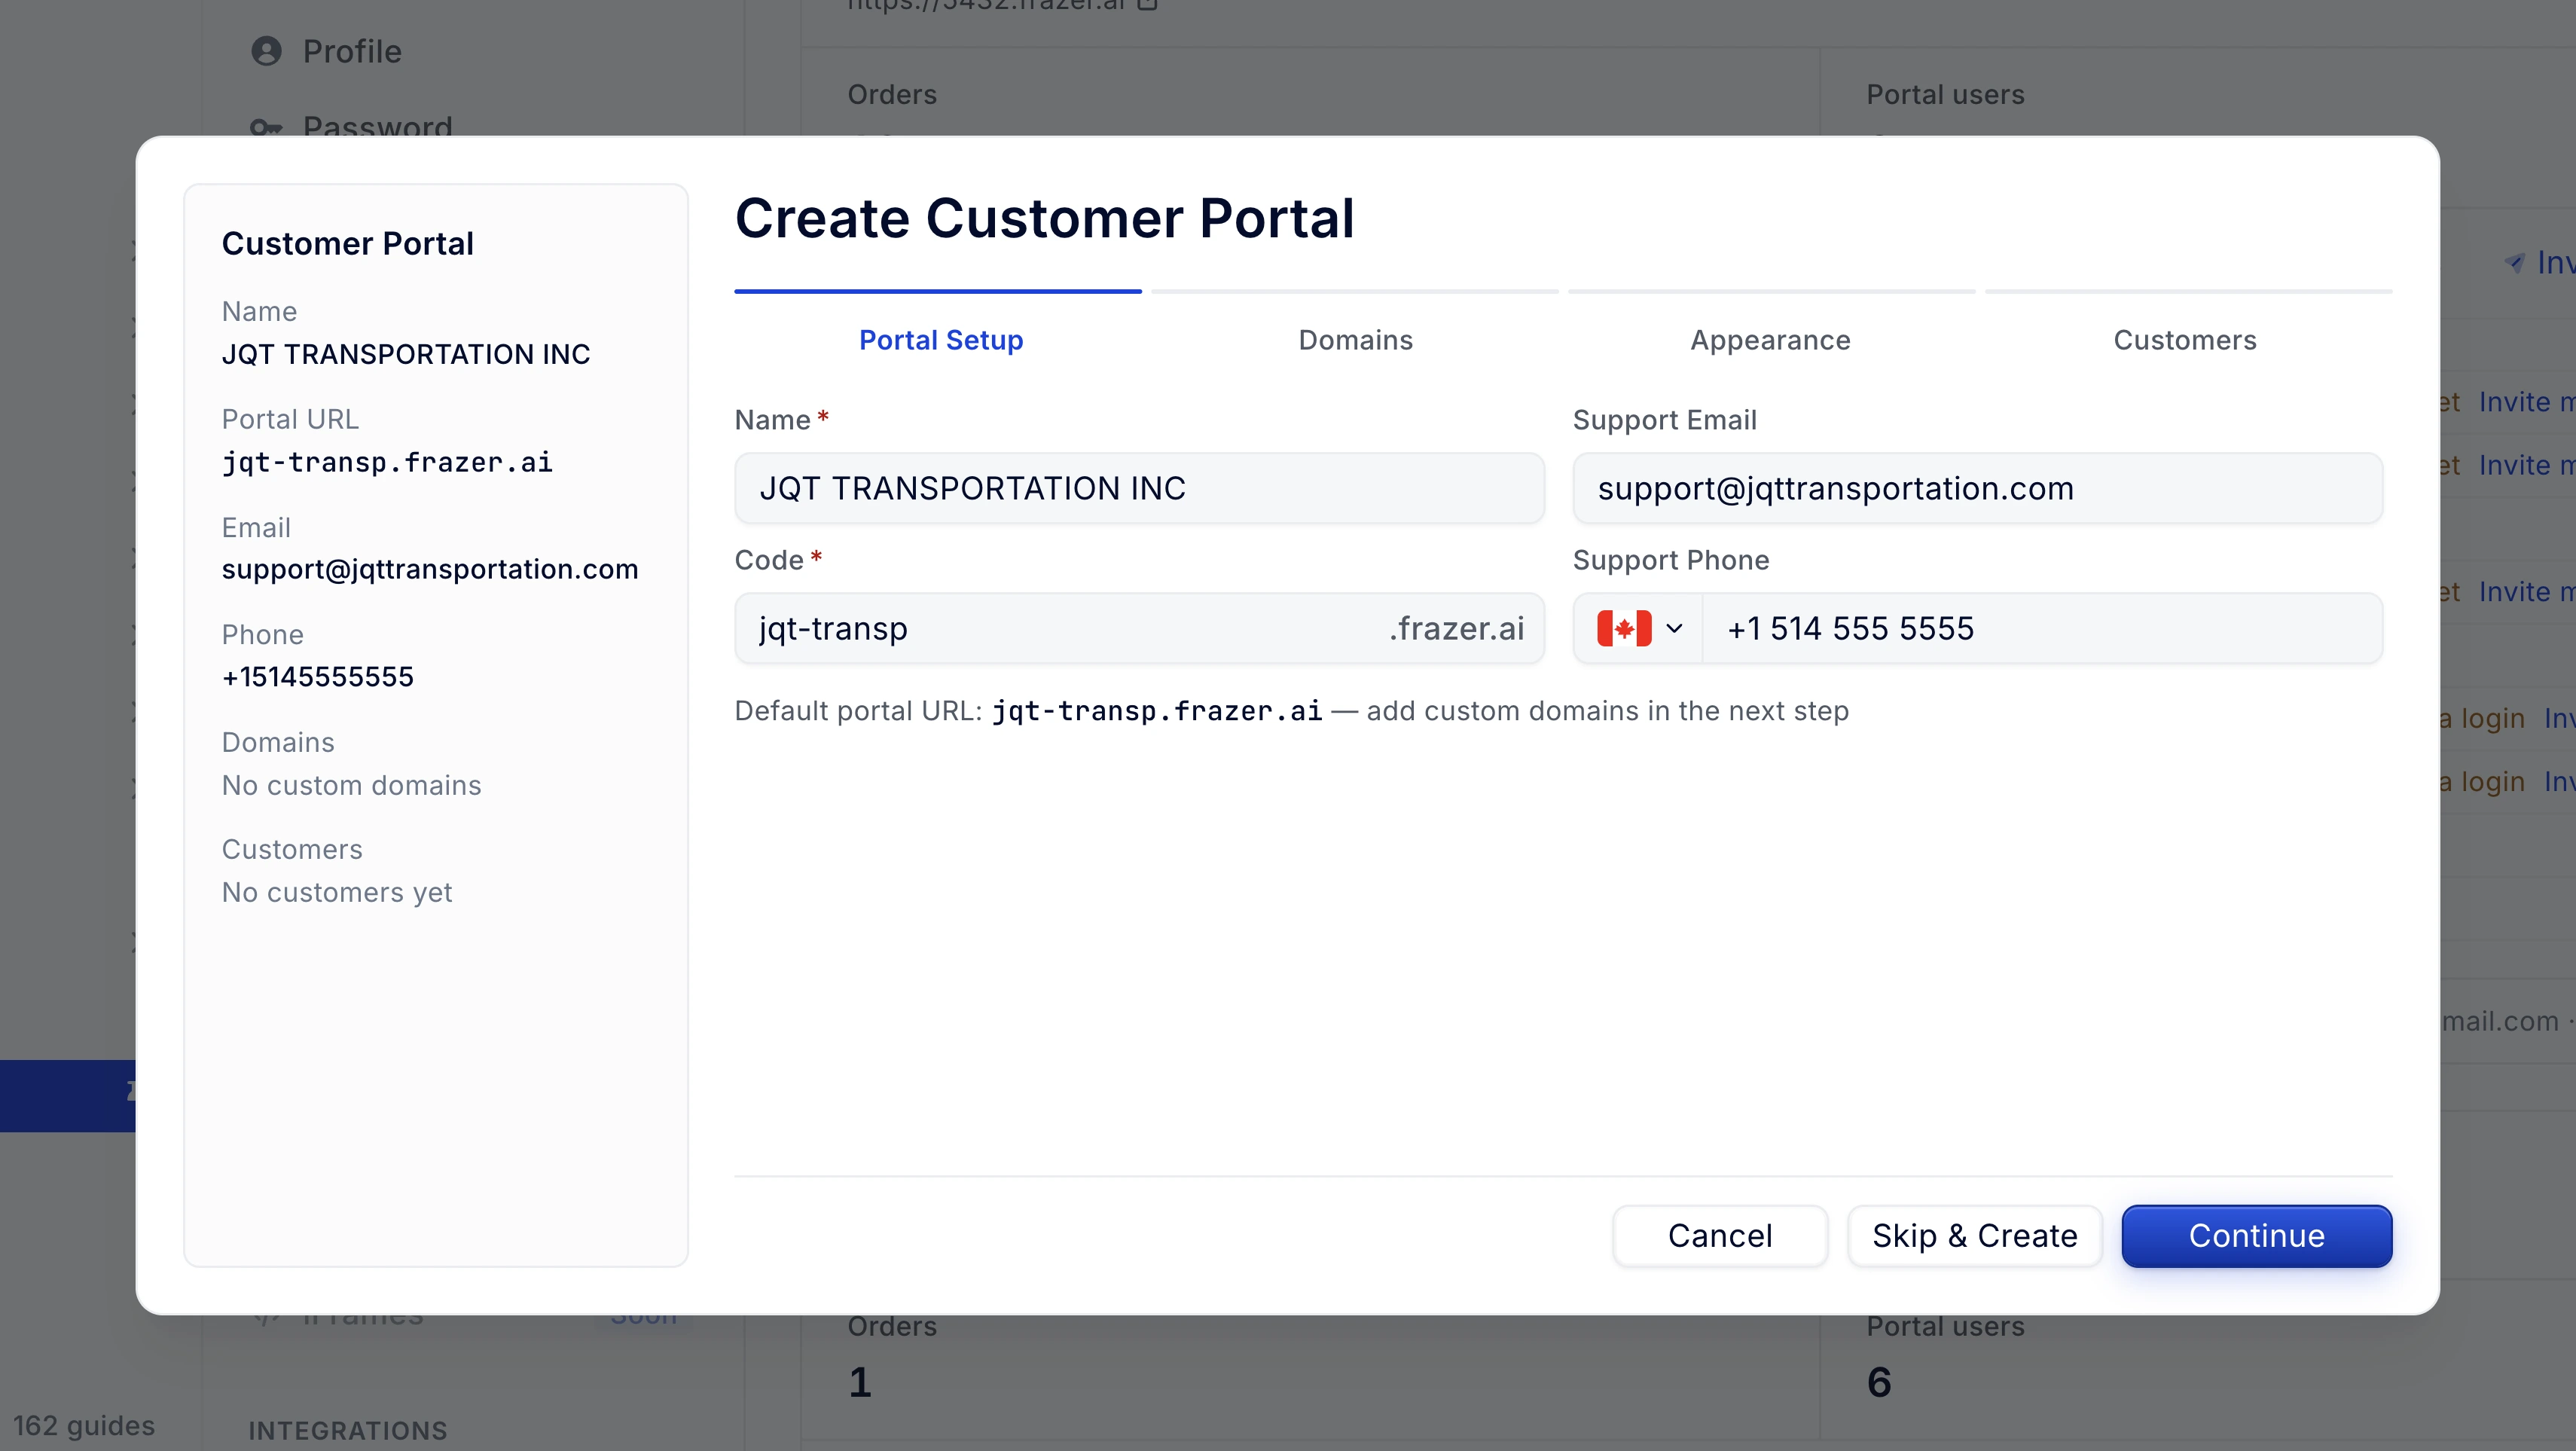2576x1451 pixels.
Task: Focus the Support Email input field
Action: tap(1977, 488)
